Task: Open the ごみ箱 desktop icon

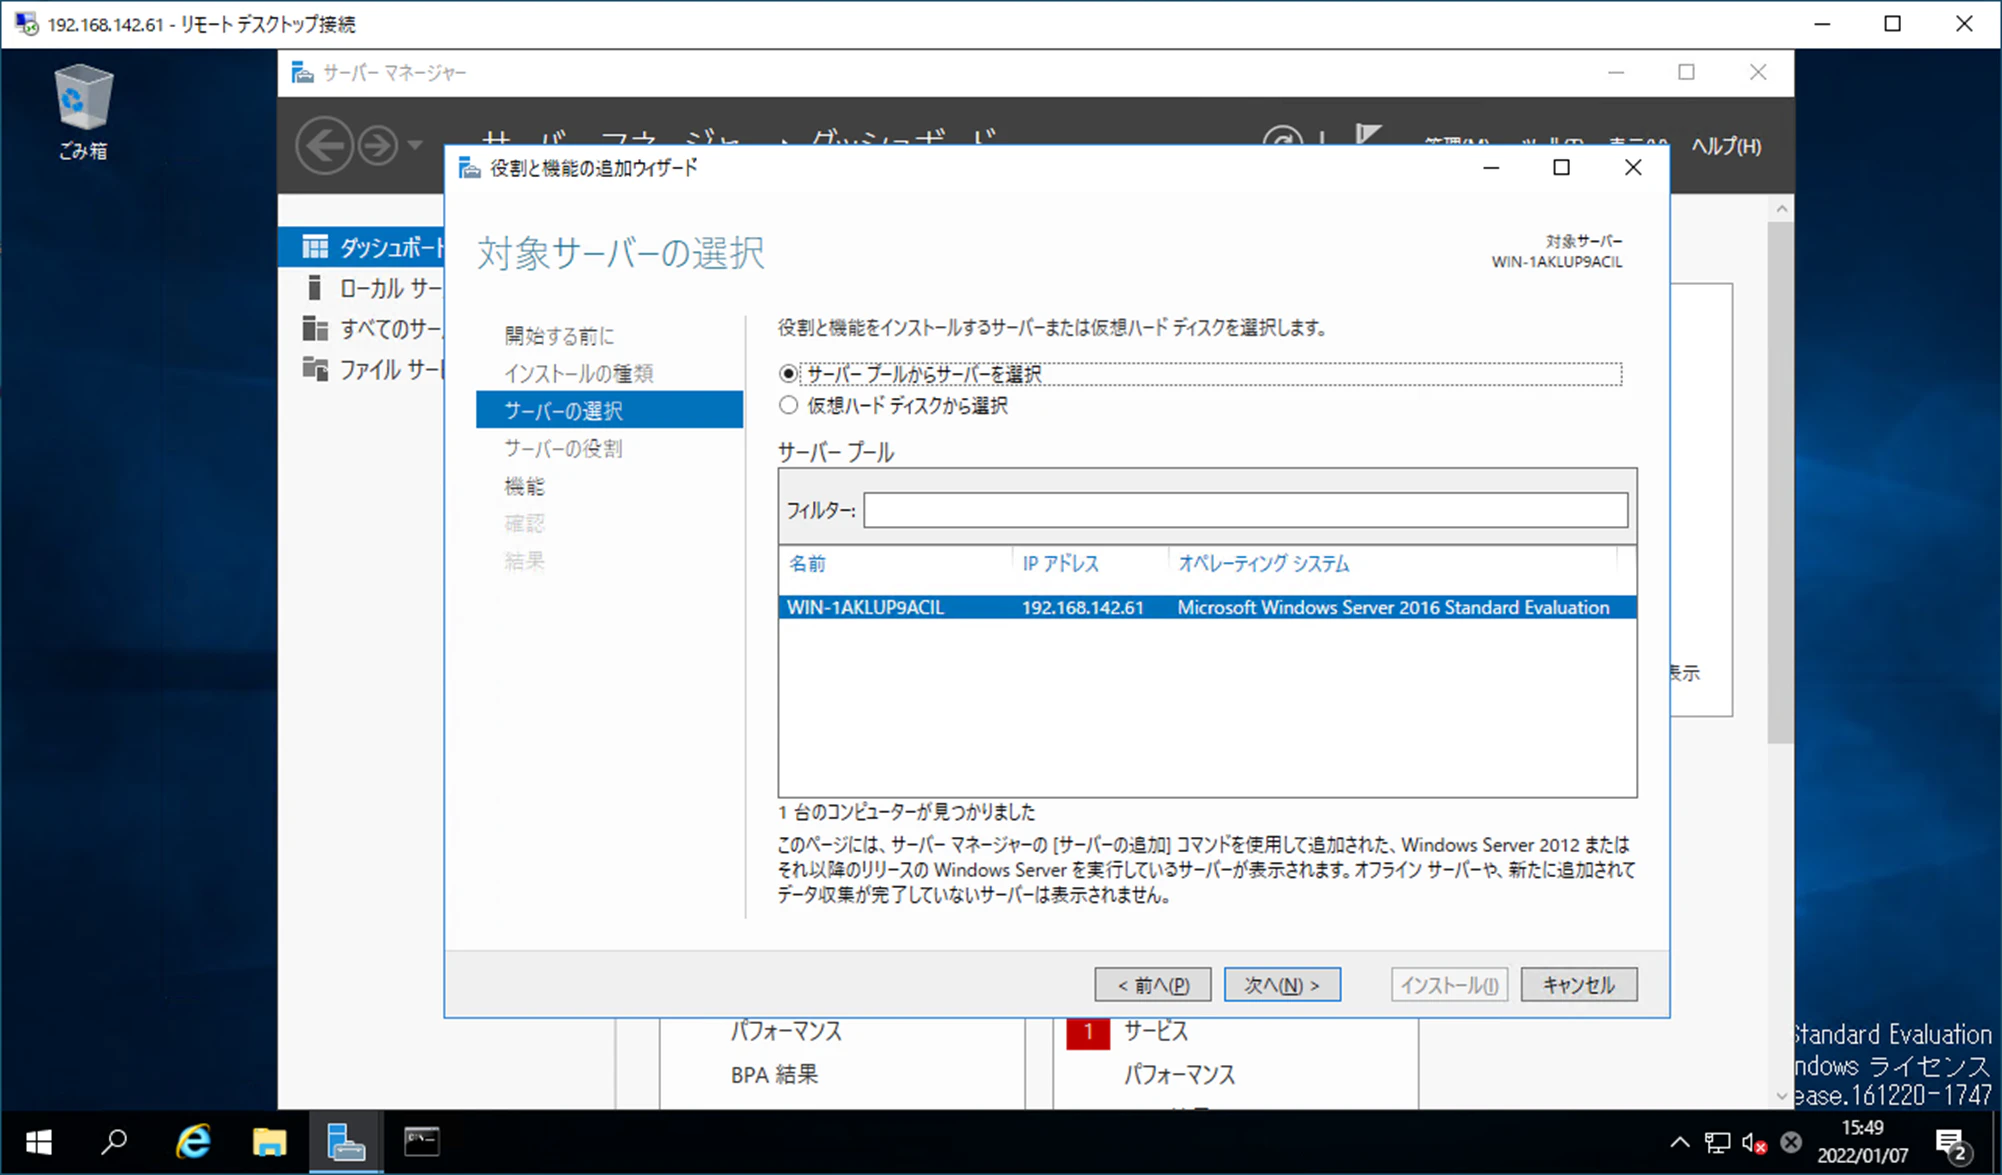Action: [x=83, y=111]
